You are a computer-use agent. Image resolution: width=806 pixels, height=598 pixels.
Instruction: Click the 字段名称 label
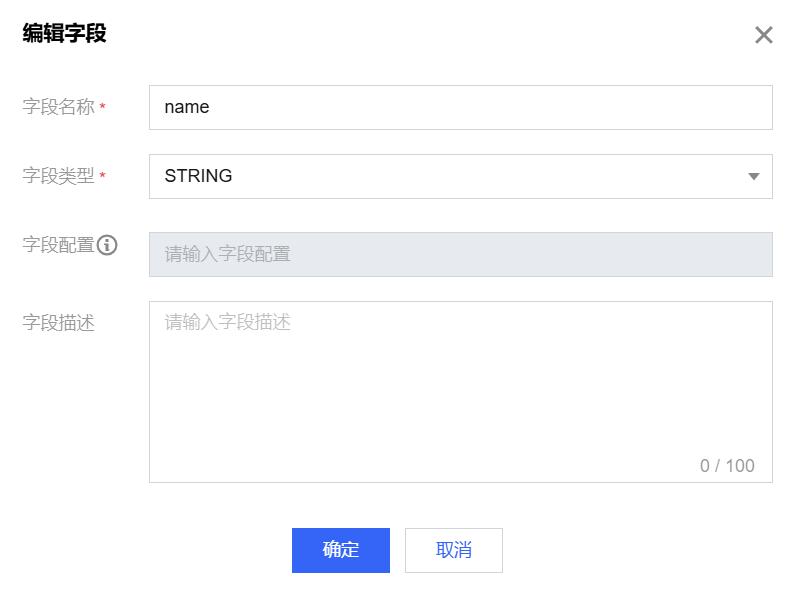point(58,107)
